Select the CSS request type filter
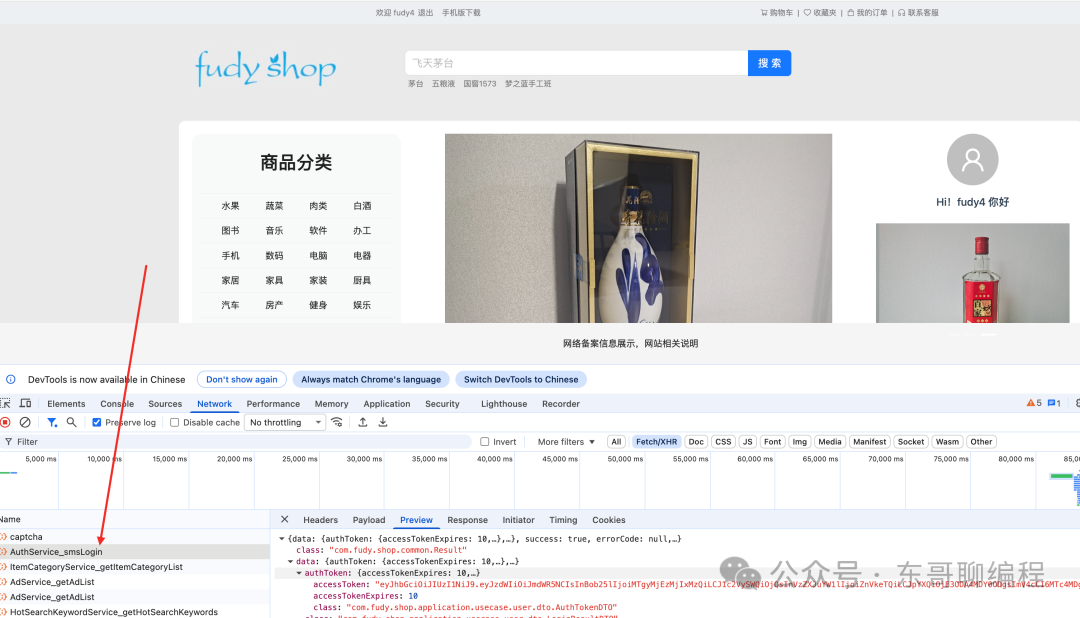This screenshot has width=1080, height=618. tap(723, 442)
